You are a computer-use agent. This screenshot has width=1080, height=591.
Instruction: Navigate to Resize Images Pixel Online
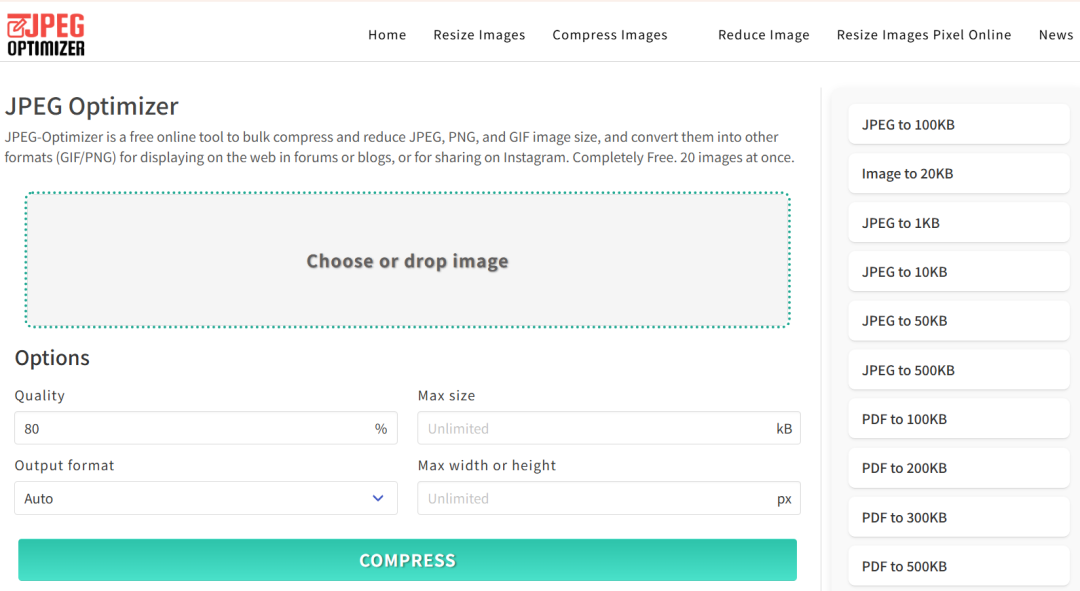point(924,35)
